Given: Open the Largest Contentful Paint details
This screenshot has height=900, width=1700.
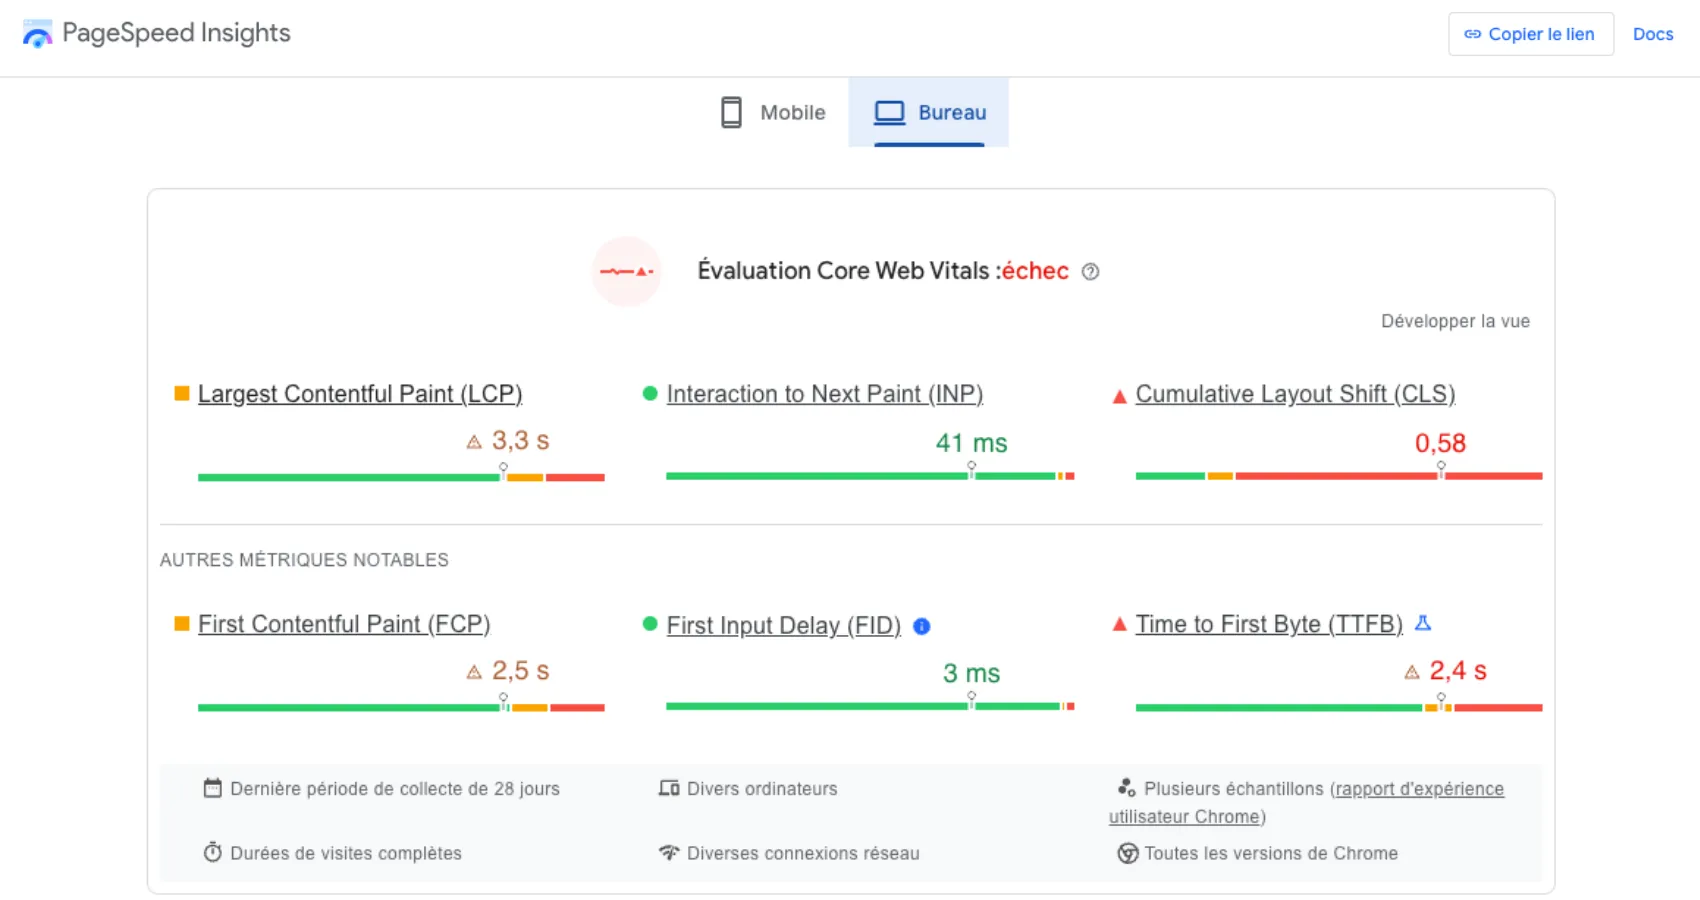Looking at the screenshot, I should coord(360,394).
